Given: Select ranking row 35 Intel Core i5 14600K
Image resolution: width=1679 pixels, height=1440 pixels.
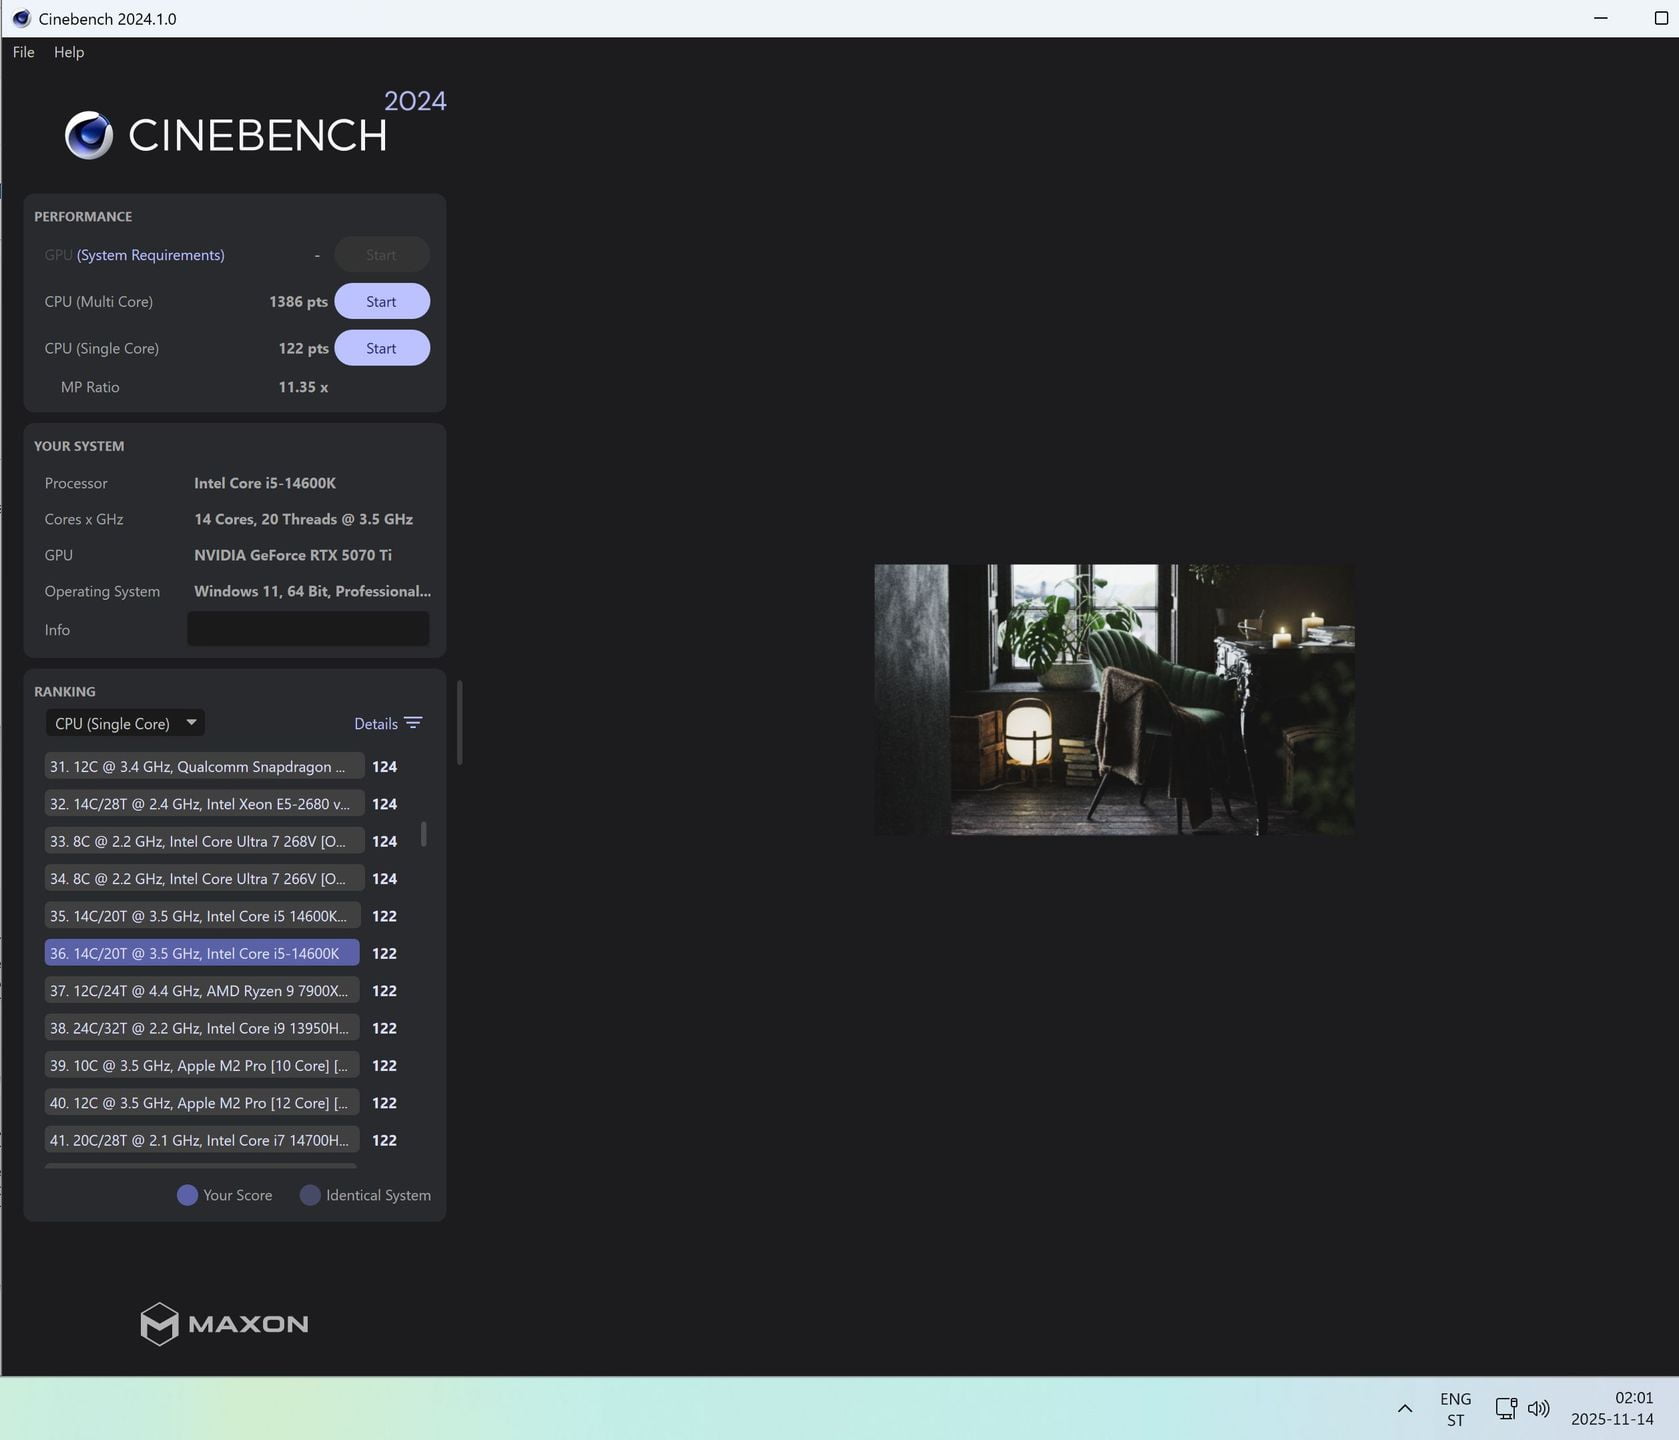Looking at the screenshot, I should click(202, 916).
